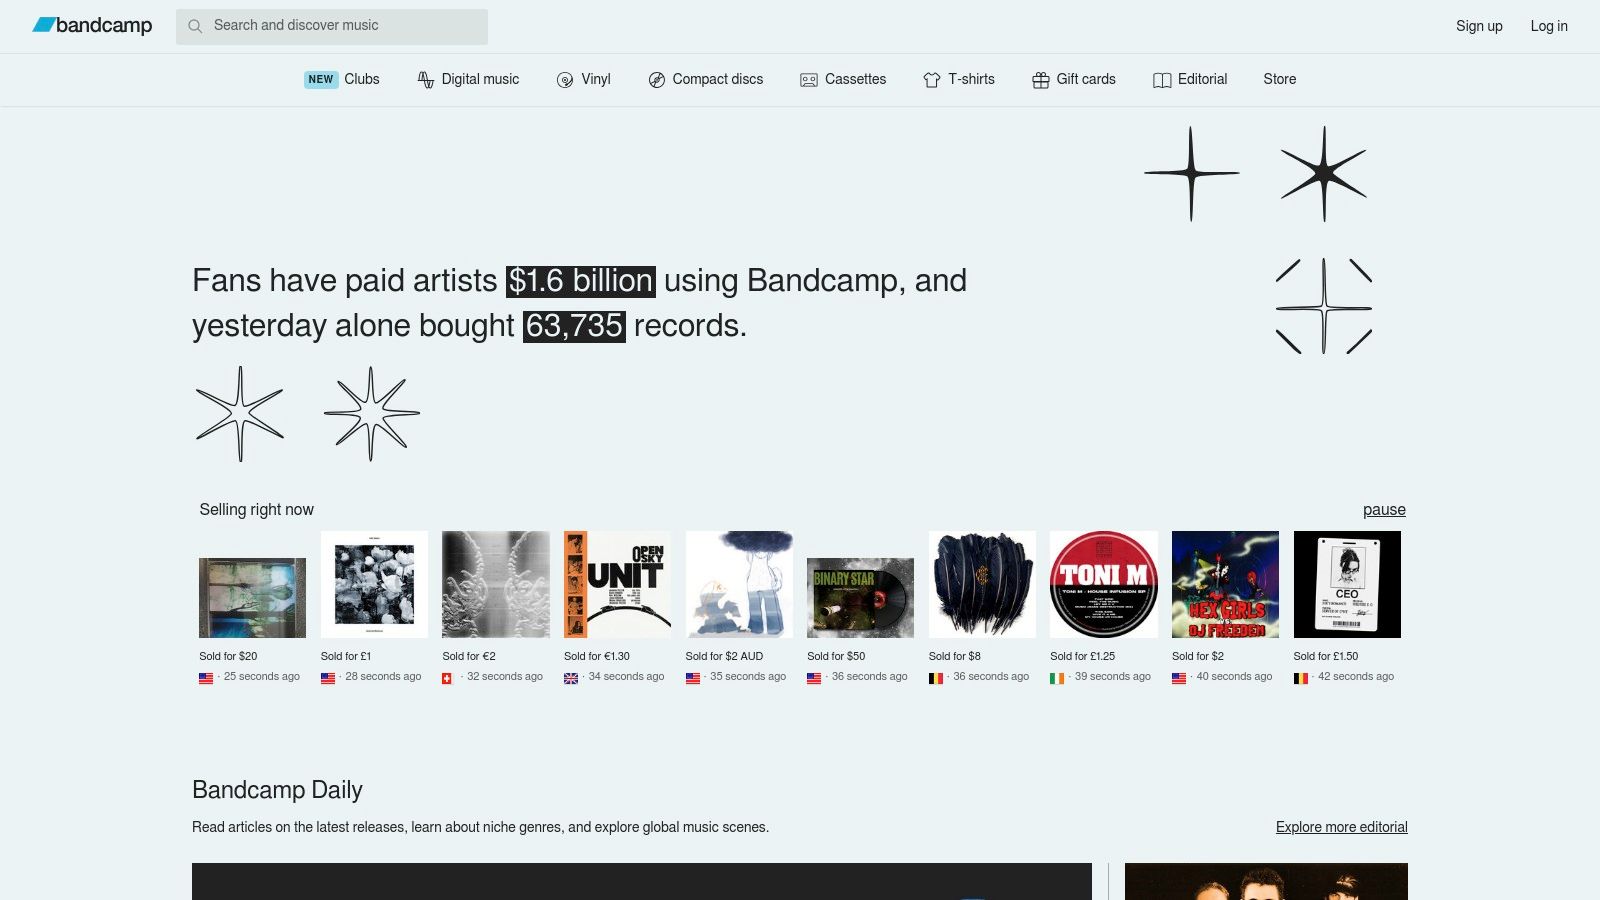Pause the 'Selling right now' feed
The height and width of the screenshot is (900, 1600).
[x=1385, y=510]
